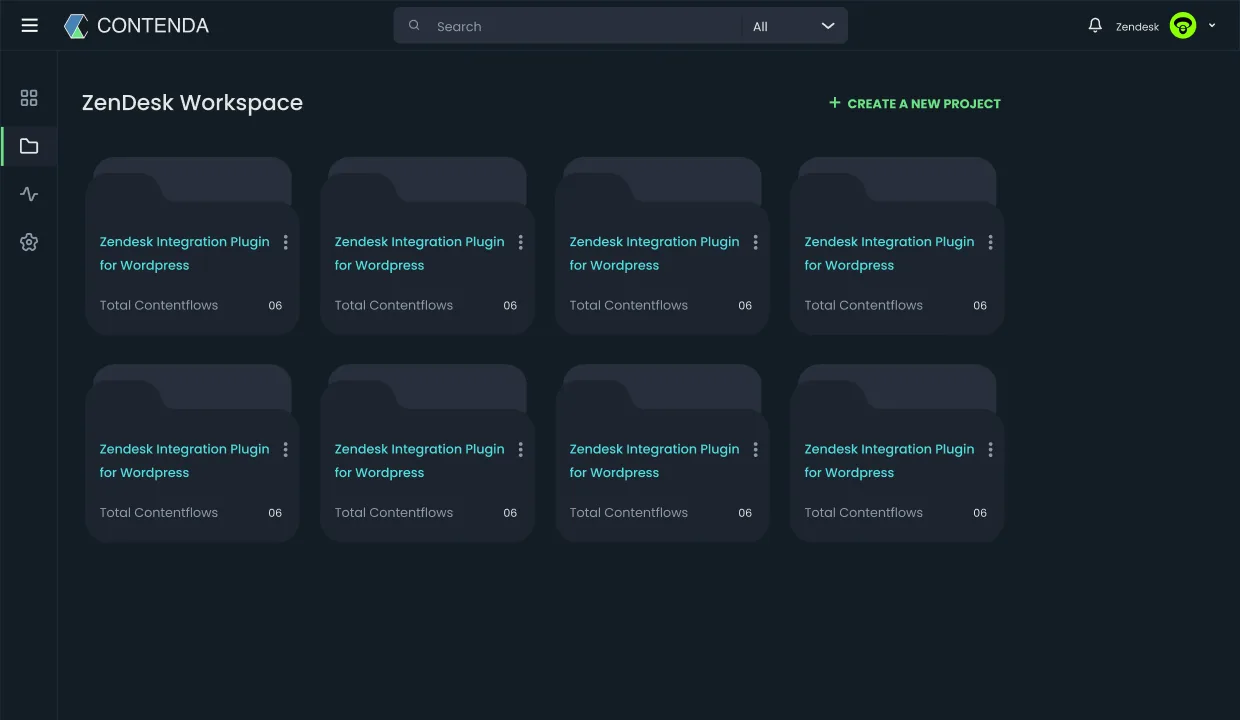The width and height of the screenshot is (1240, 720).
Task: Click the Contenda logo
Action: [x=136, y=26]
